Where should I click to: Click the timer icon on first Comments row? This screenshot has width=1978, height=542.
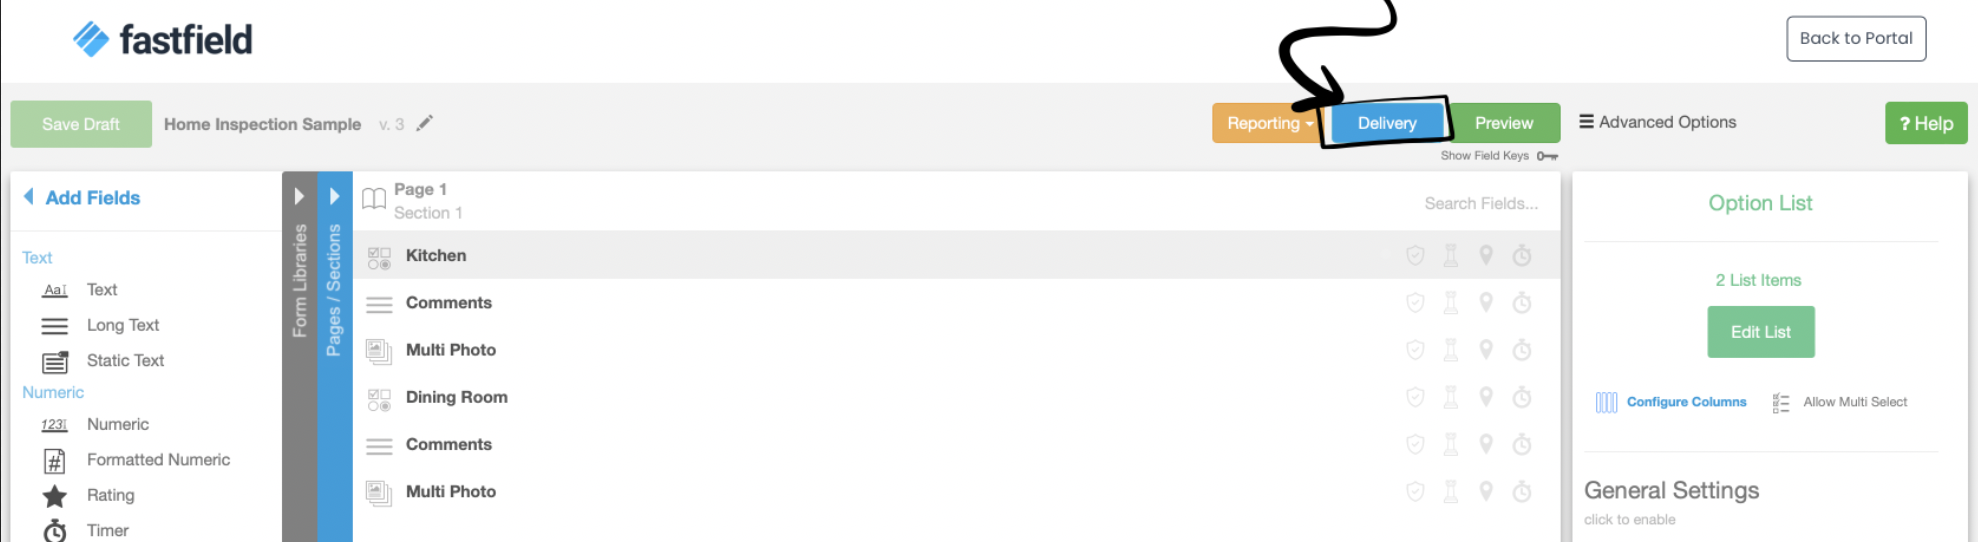(x=1522, y=303)
